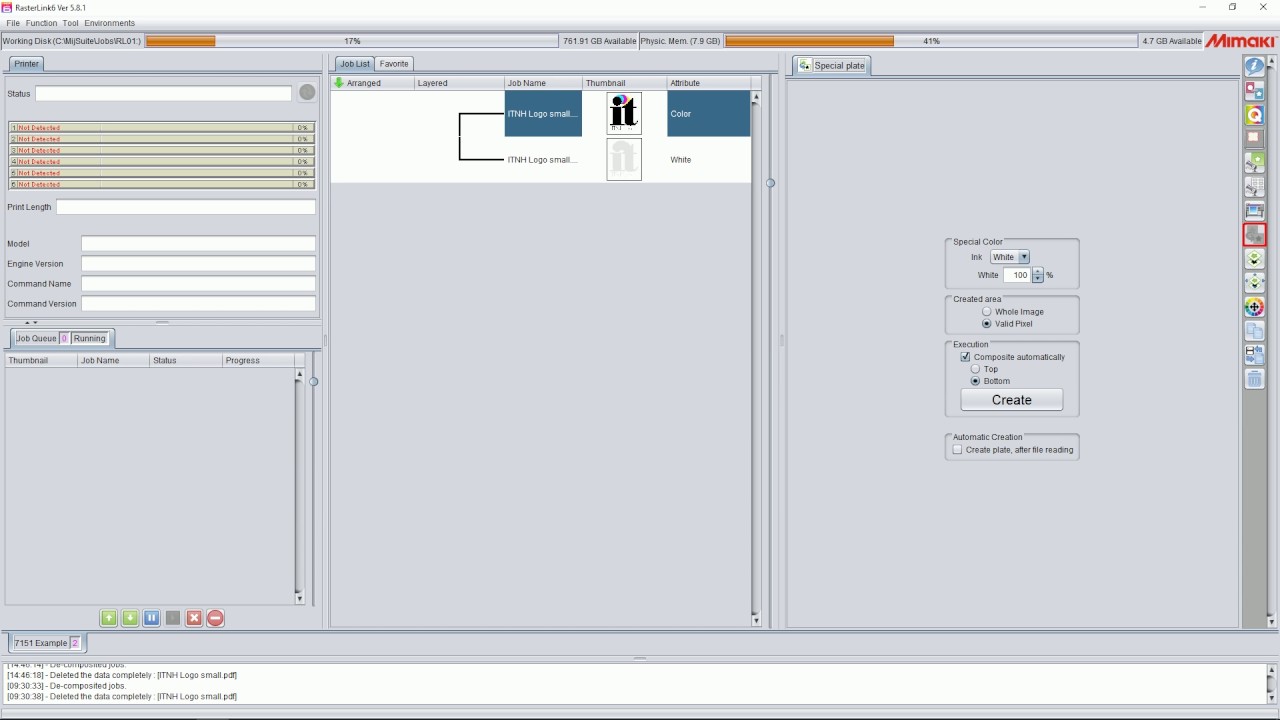Open the Ink dropdown set to White
Image resolution: width=1280 pixels, height=720 pixels.
click(x=1009, y=257)
